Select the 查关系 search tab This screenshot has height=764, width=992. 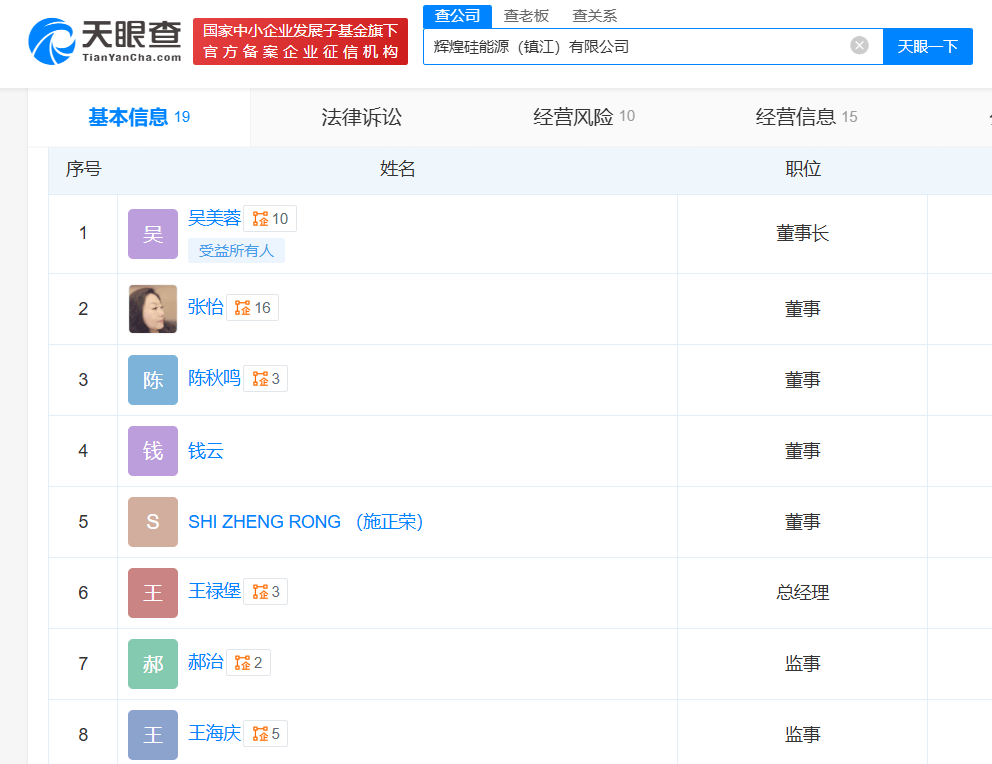pyautogui.click(x=595, y=16)
